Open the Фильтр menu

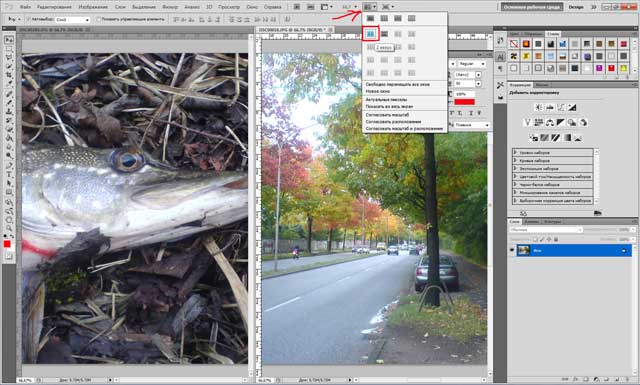coord(170,7)
